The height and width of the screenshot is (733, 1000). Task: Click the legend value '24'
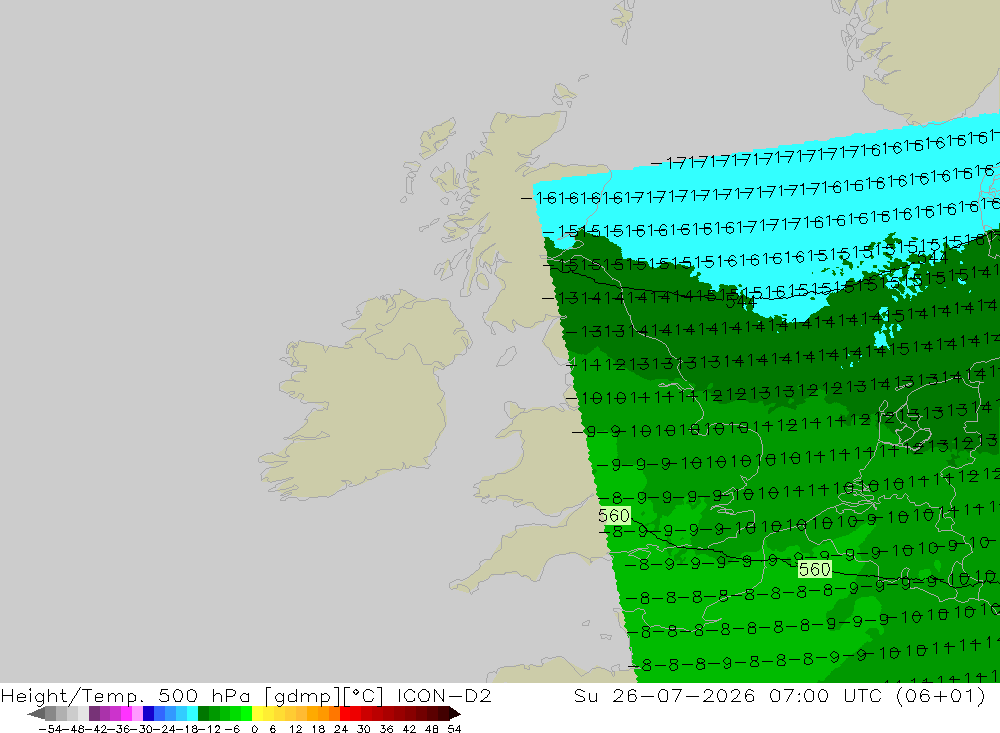[x=341, y=729]
